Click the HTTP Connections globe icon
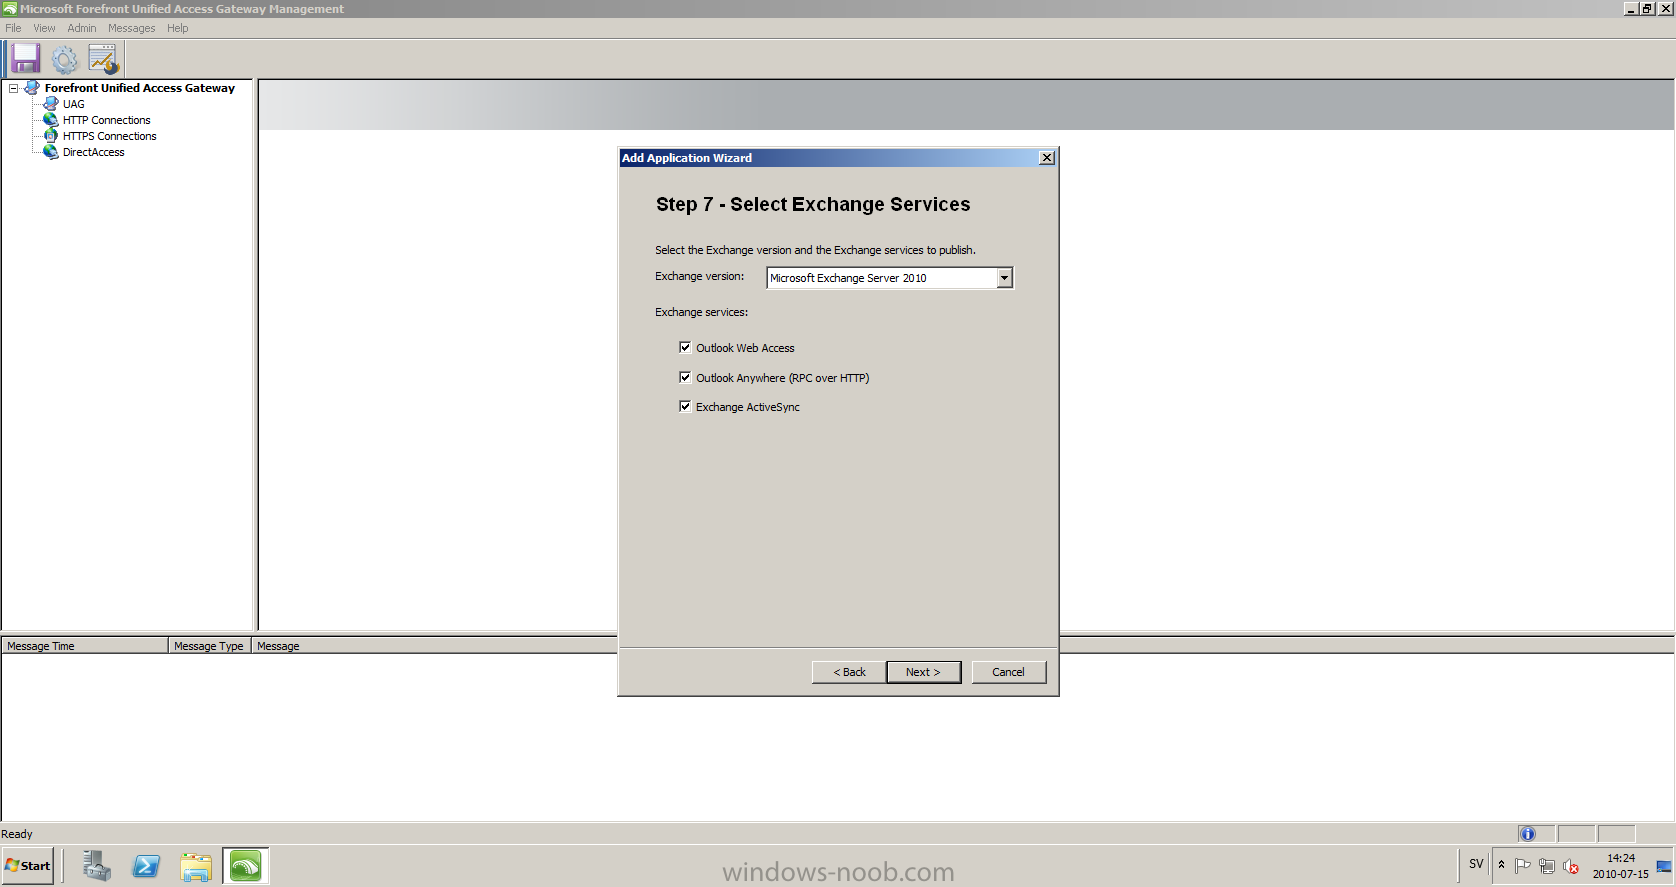The image size is (1676, 887). coord(51,120)
